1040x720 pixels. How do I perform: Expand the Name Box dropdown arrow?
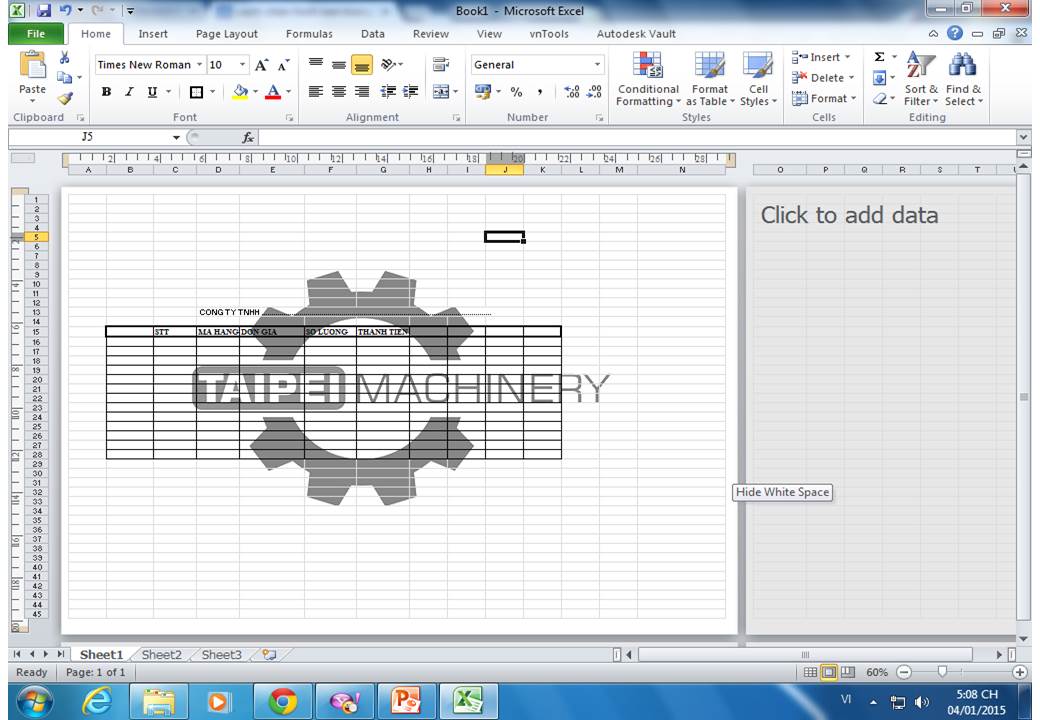177,137
